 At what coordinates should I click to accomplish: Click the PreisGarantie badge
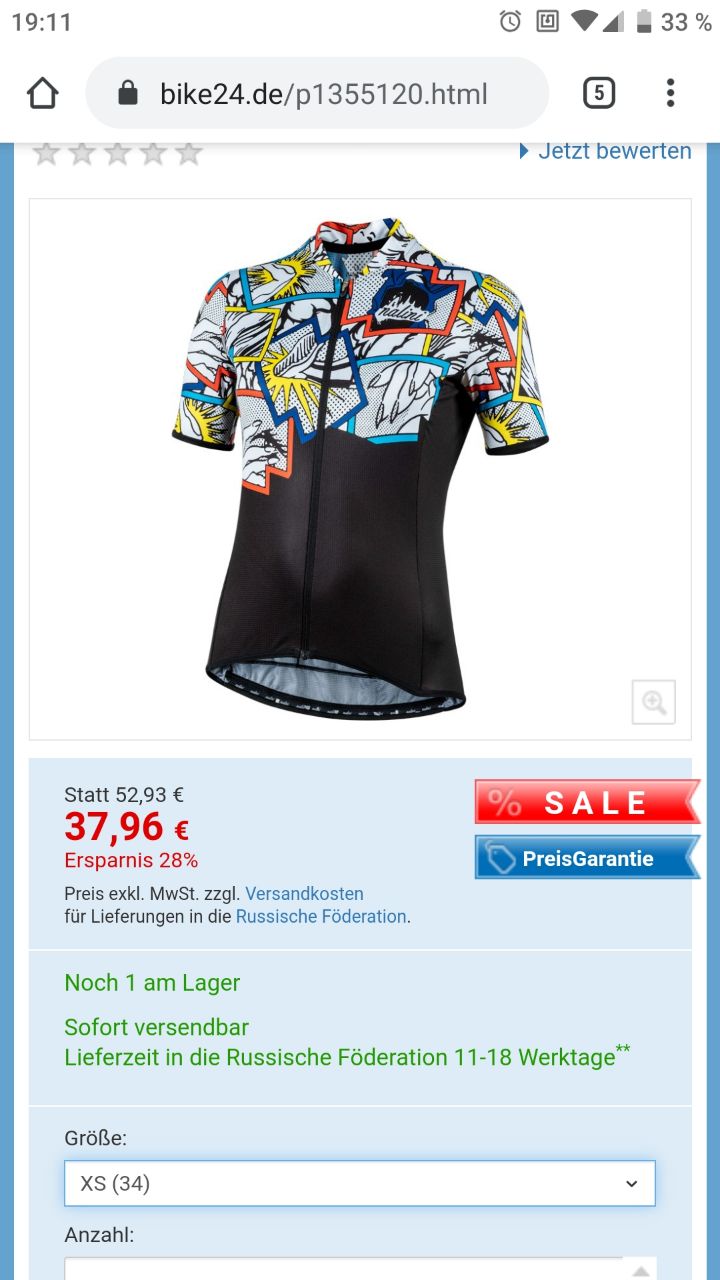(x=587, y=858)
